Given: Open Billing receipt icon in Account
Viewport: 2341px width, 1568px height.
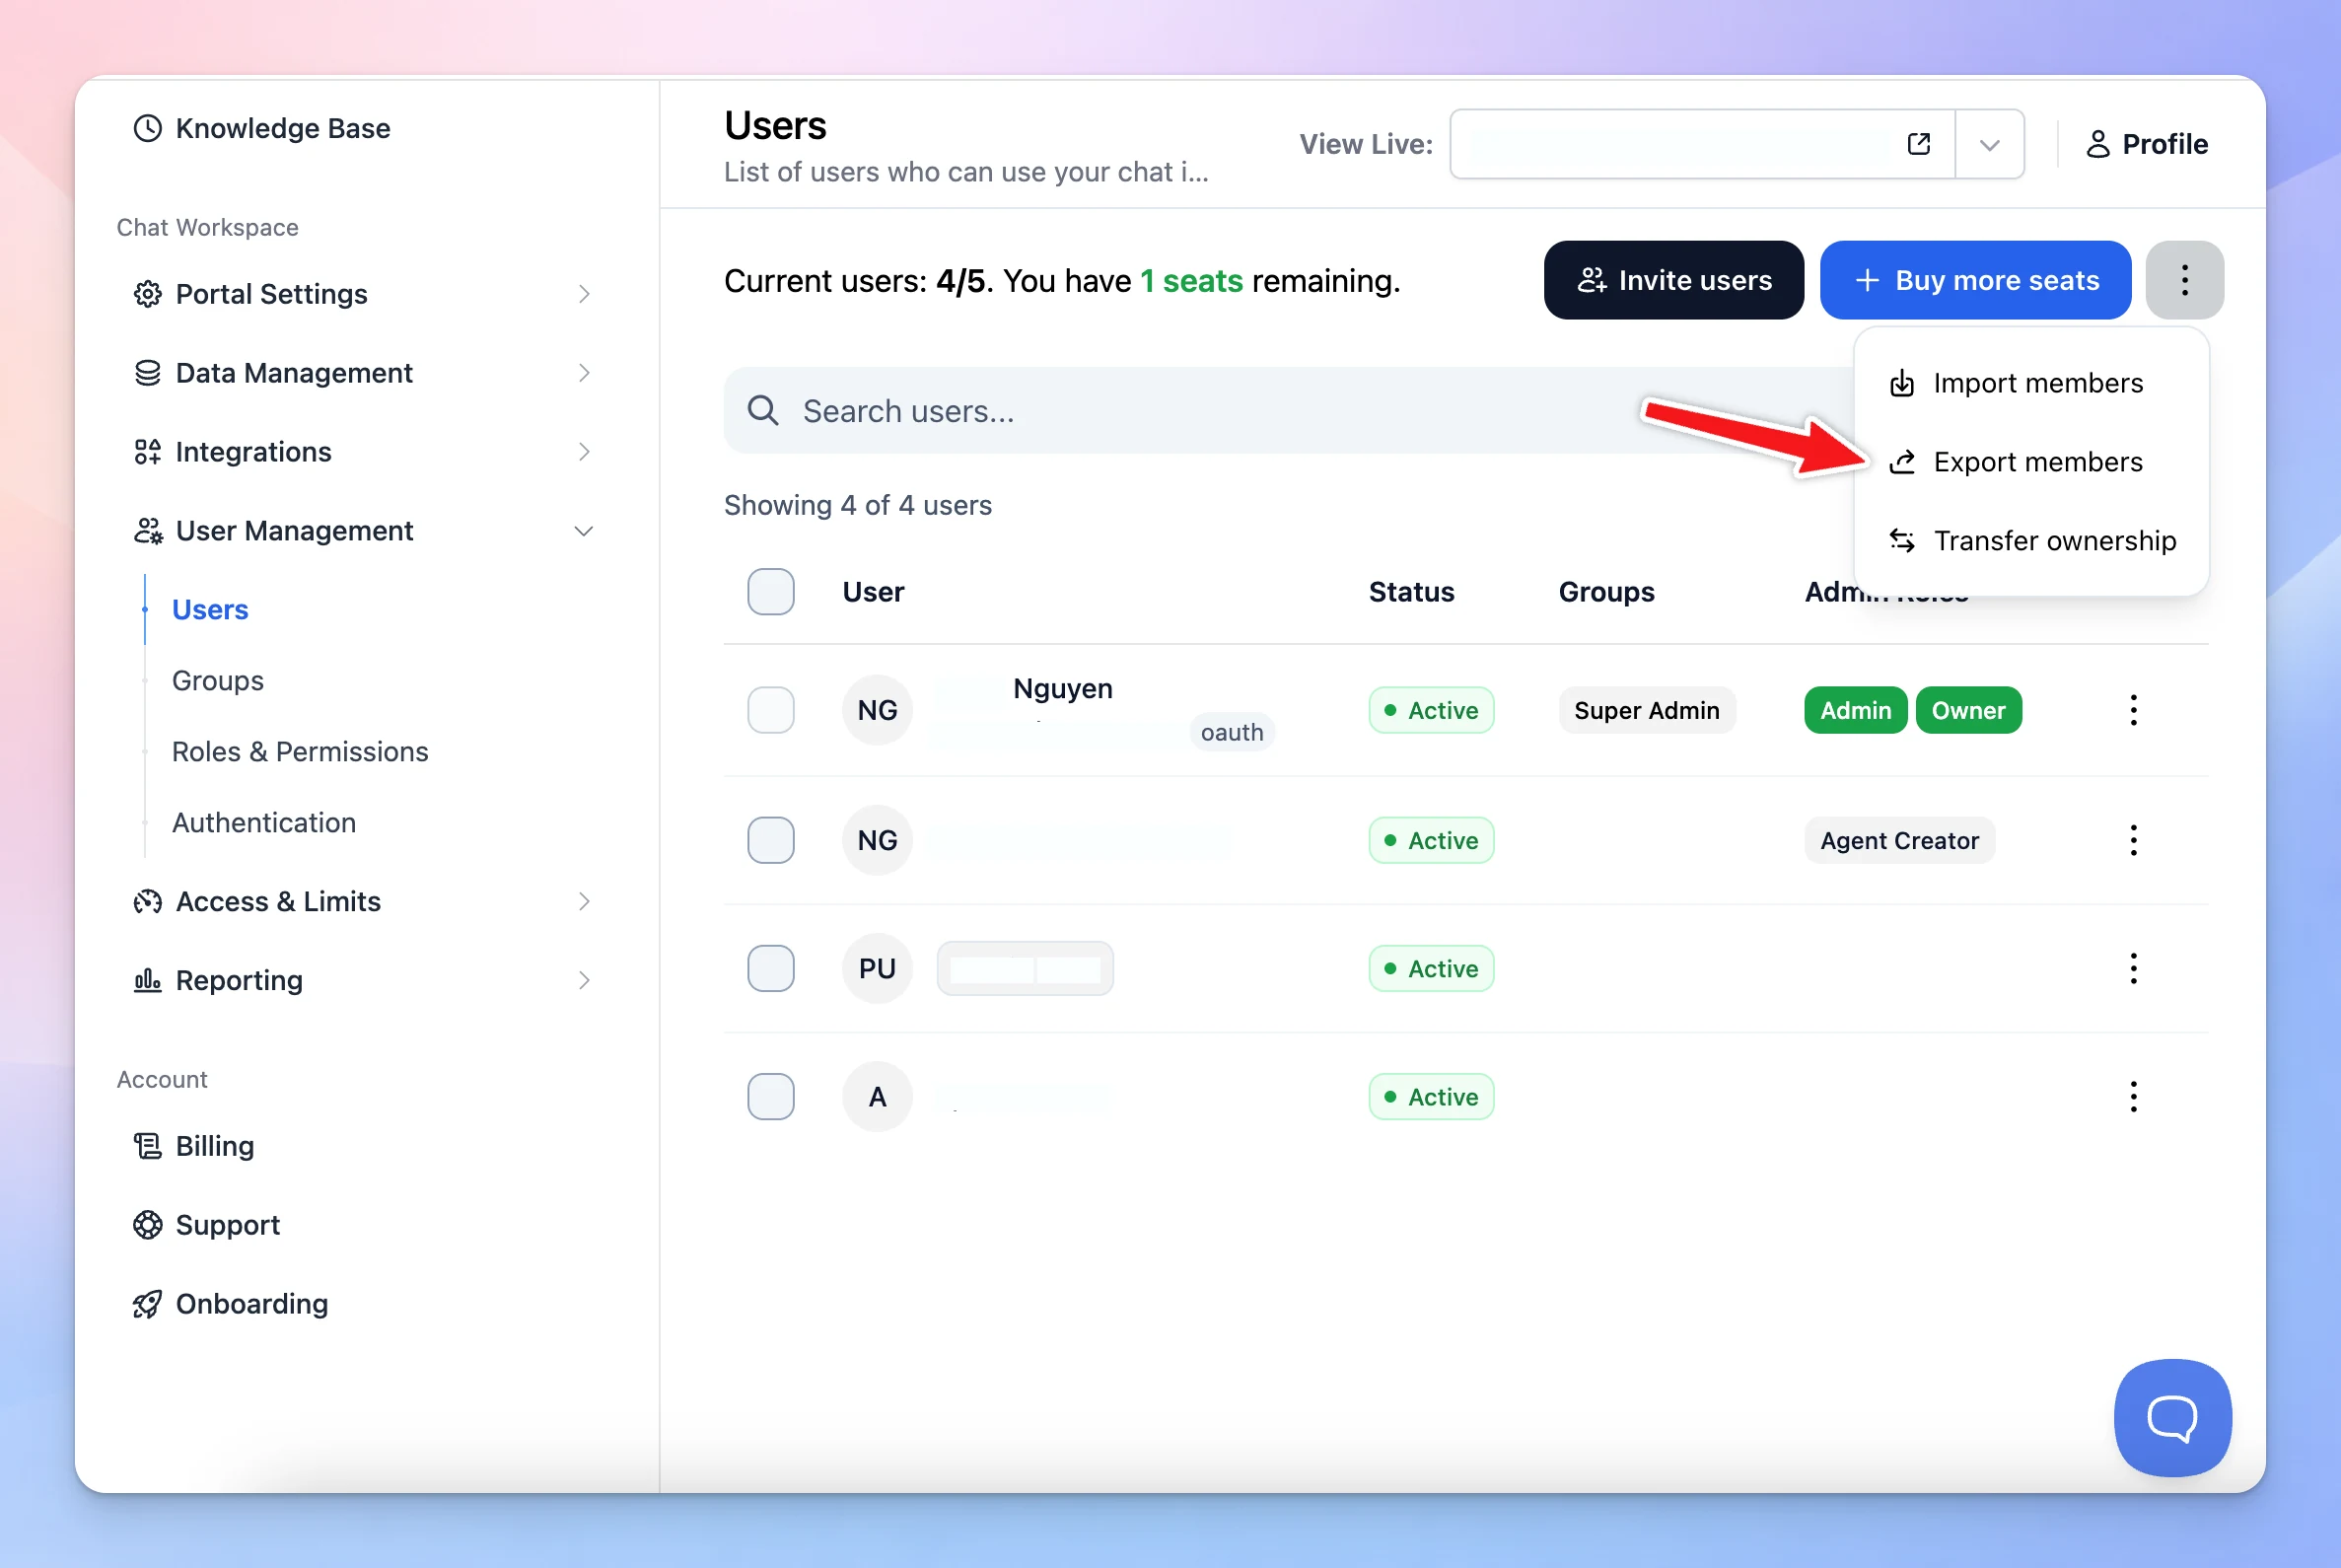Looking at the screenshot, I should click(148, 1146).
